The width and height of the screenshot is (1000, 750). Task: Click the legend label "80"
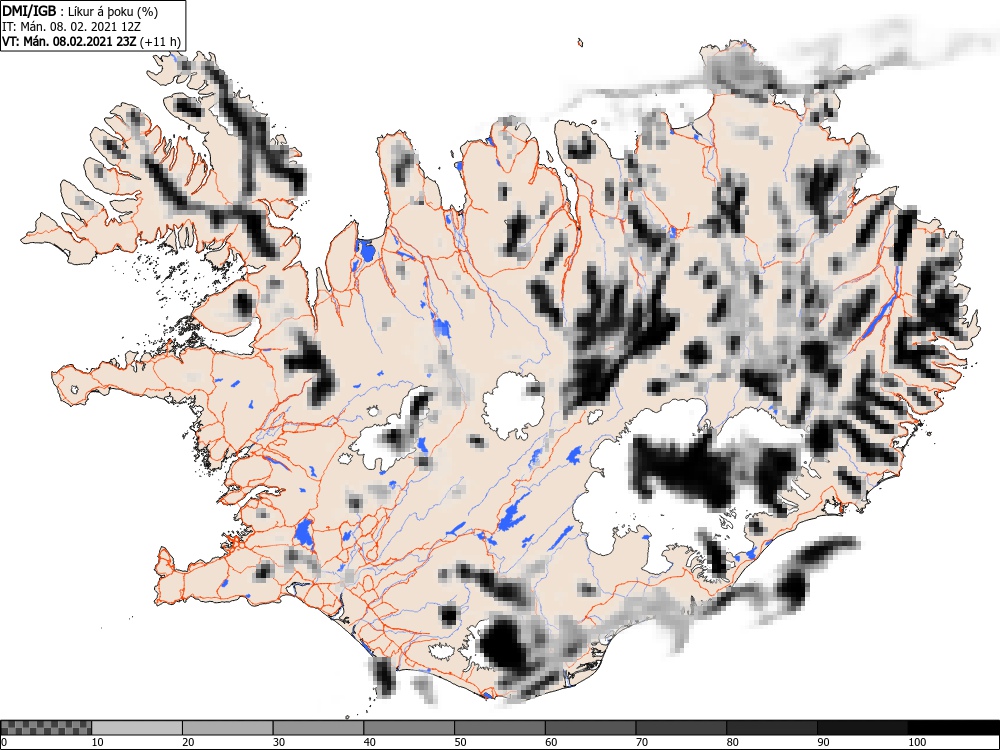click(x=732, y=742)
